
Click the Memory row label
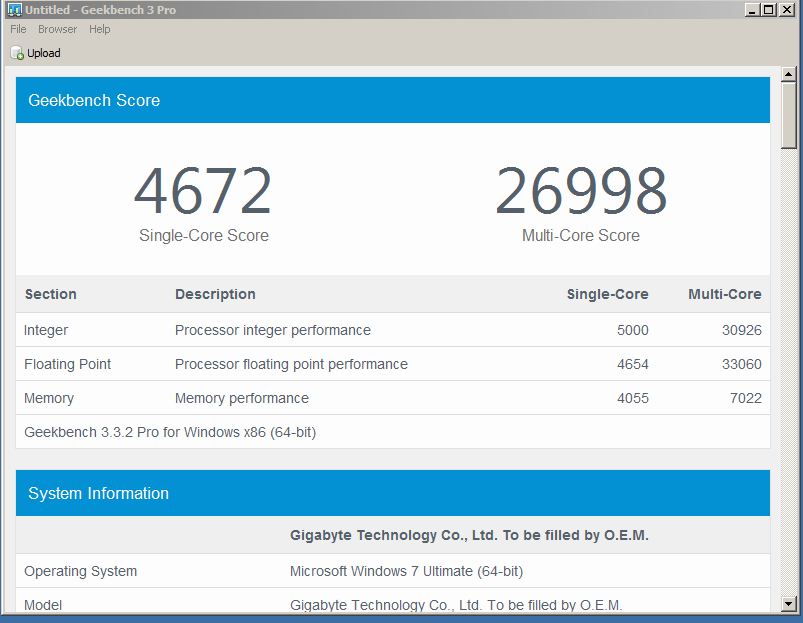[x=49, y=398]
